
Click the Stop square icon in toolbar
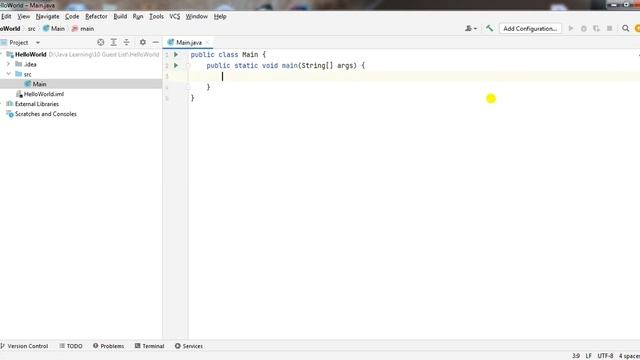click(x=609, y=28)
